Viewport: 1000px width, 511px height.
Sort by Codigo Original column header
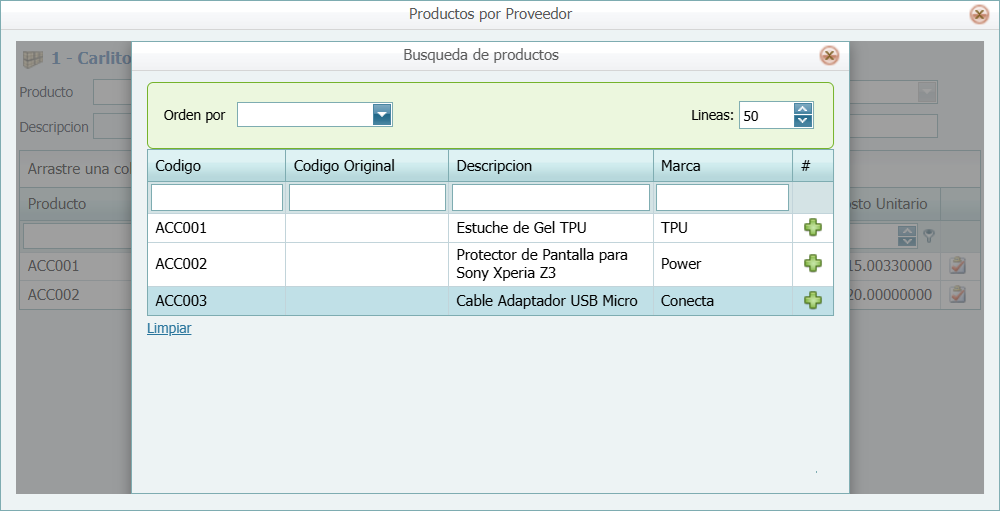tap(366, 166)
